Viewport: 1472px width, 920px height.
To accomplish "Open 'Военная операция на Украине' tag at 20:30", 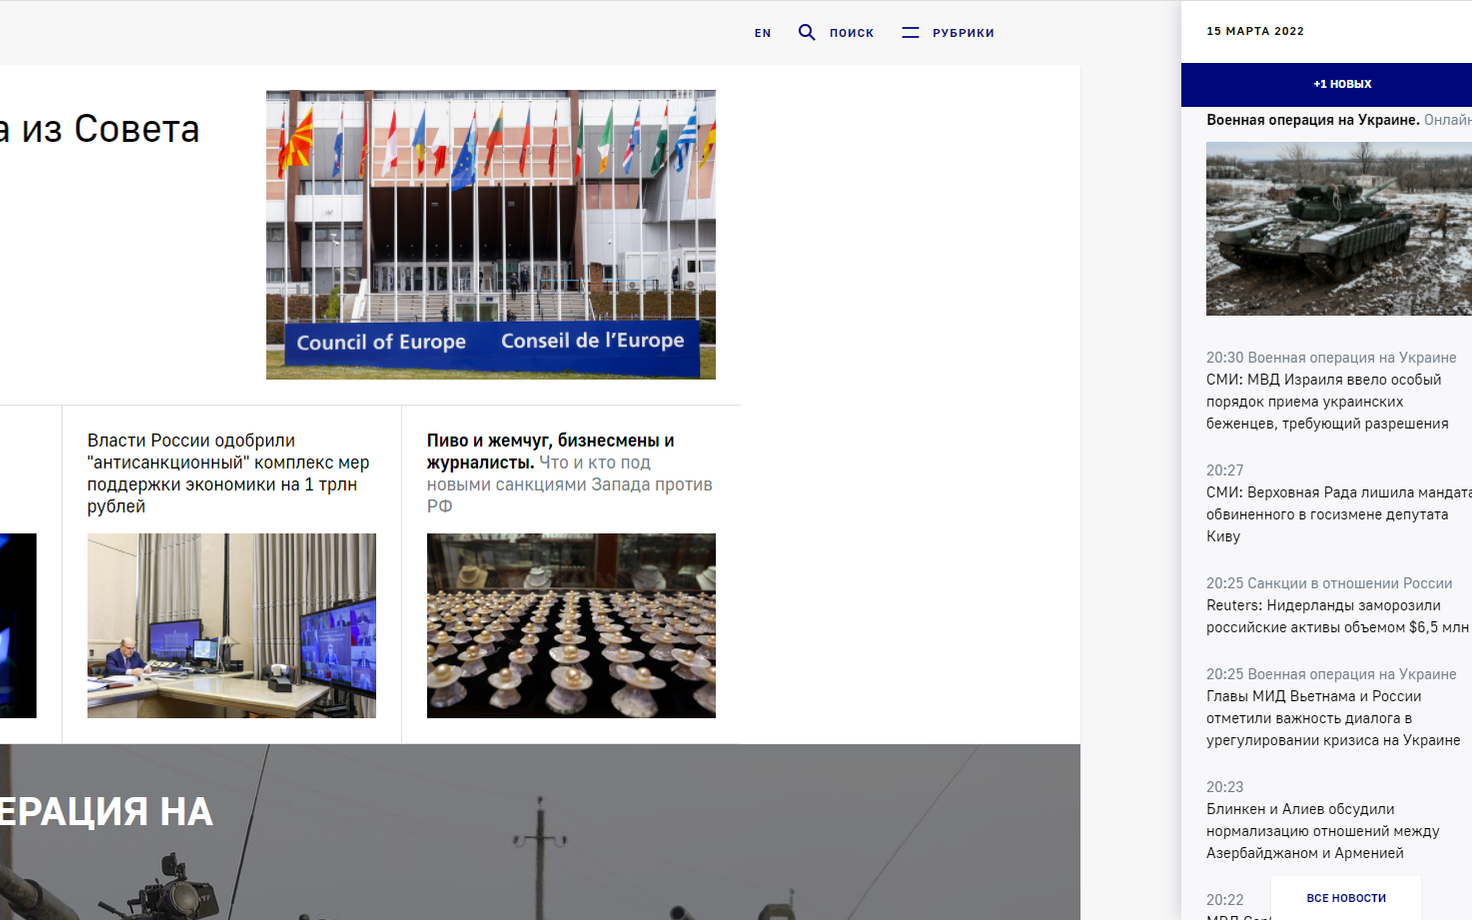I will pos(1352,357).
